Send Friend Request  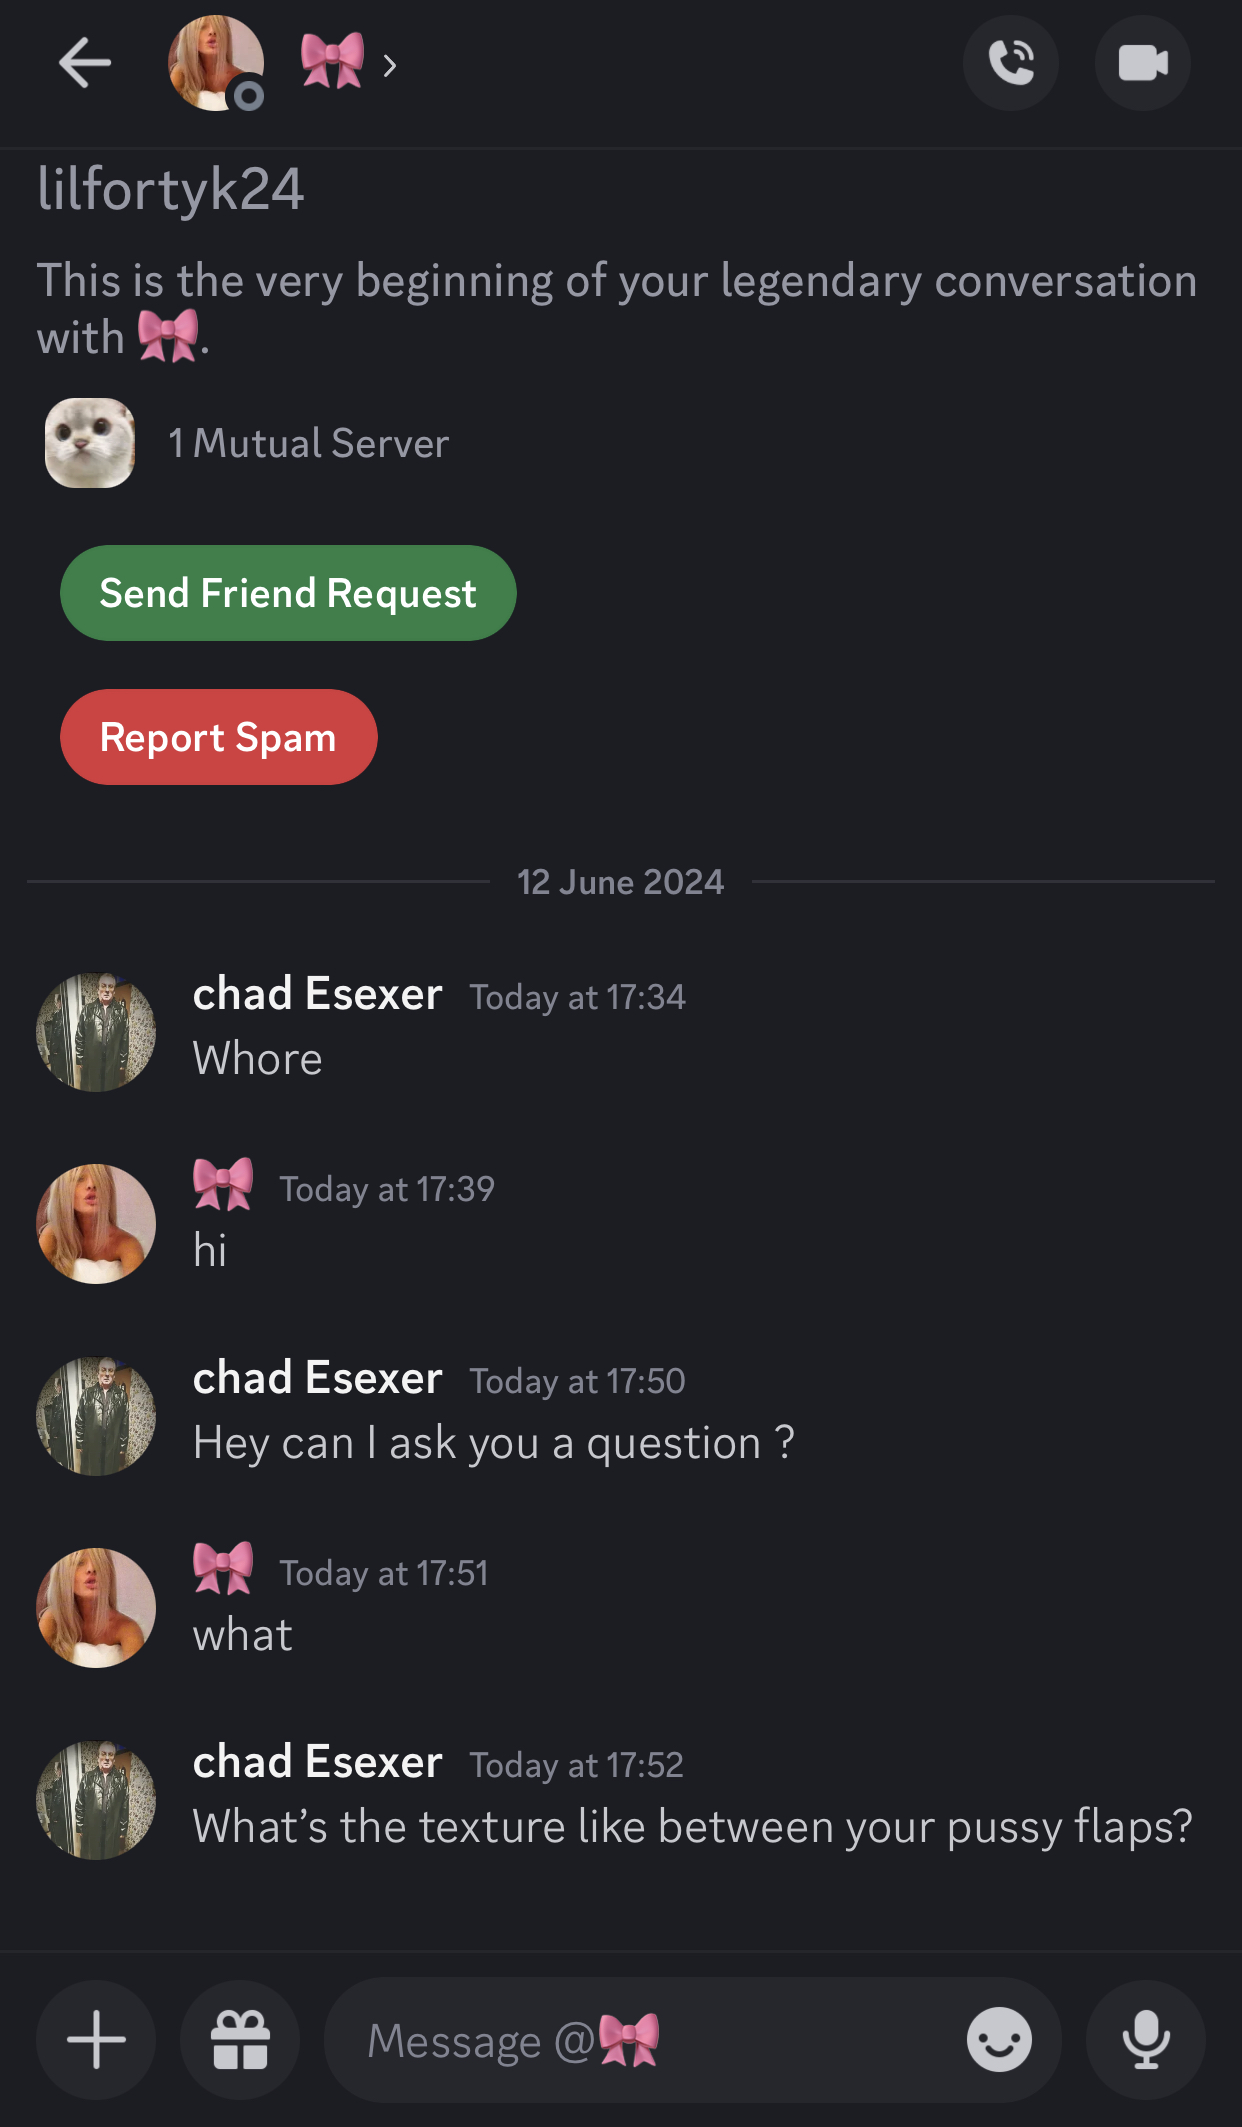click(x=288, y=593)
